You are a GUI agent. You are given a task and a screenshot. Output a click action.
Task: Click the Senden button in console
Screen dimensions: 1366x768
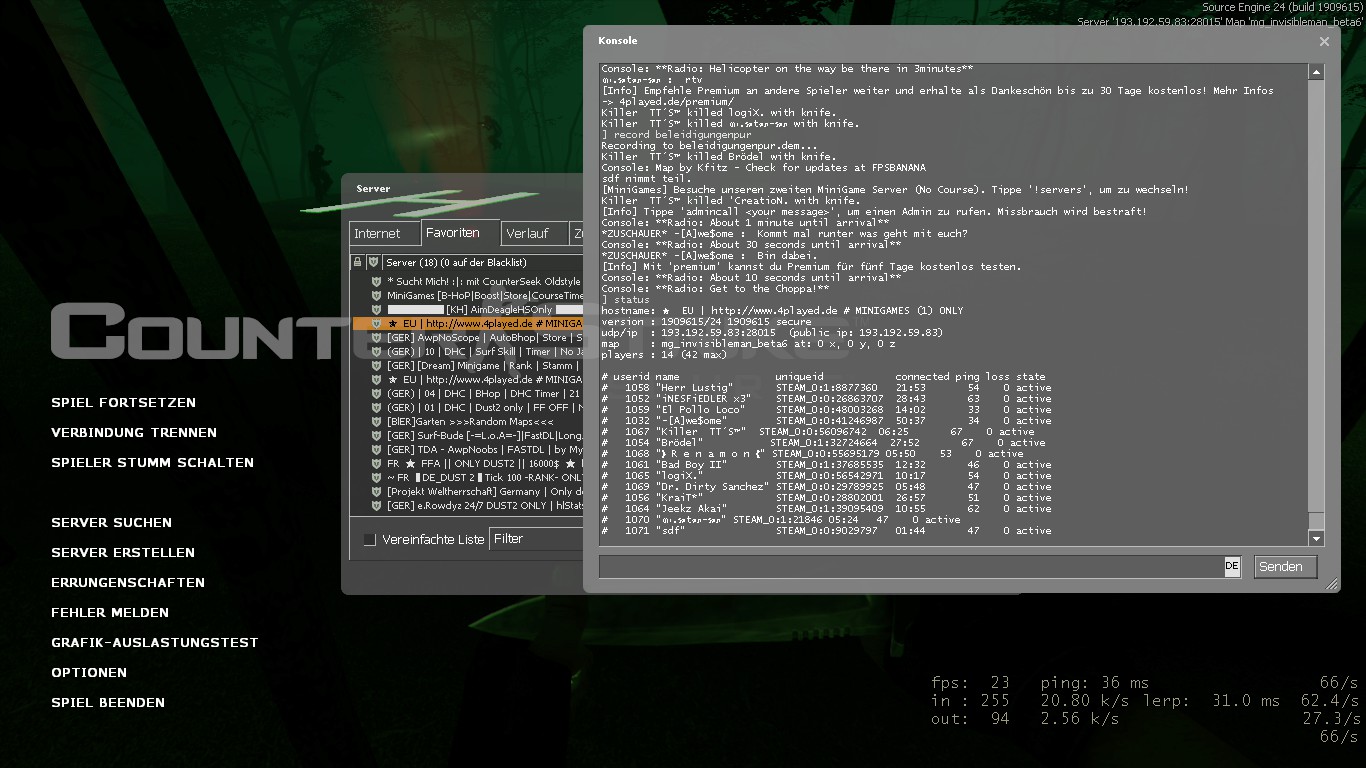(1285, 567)
